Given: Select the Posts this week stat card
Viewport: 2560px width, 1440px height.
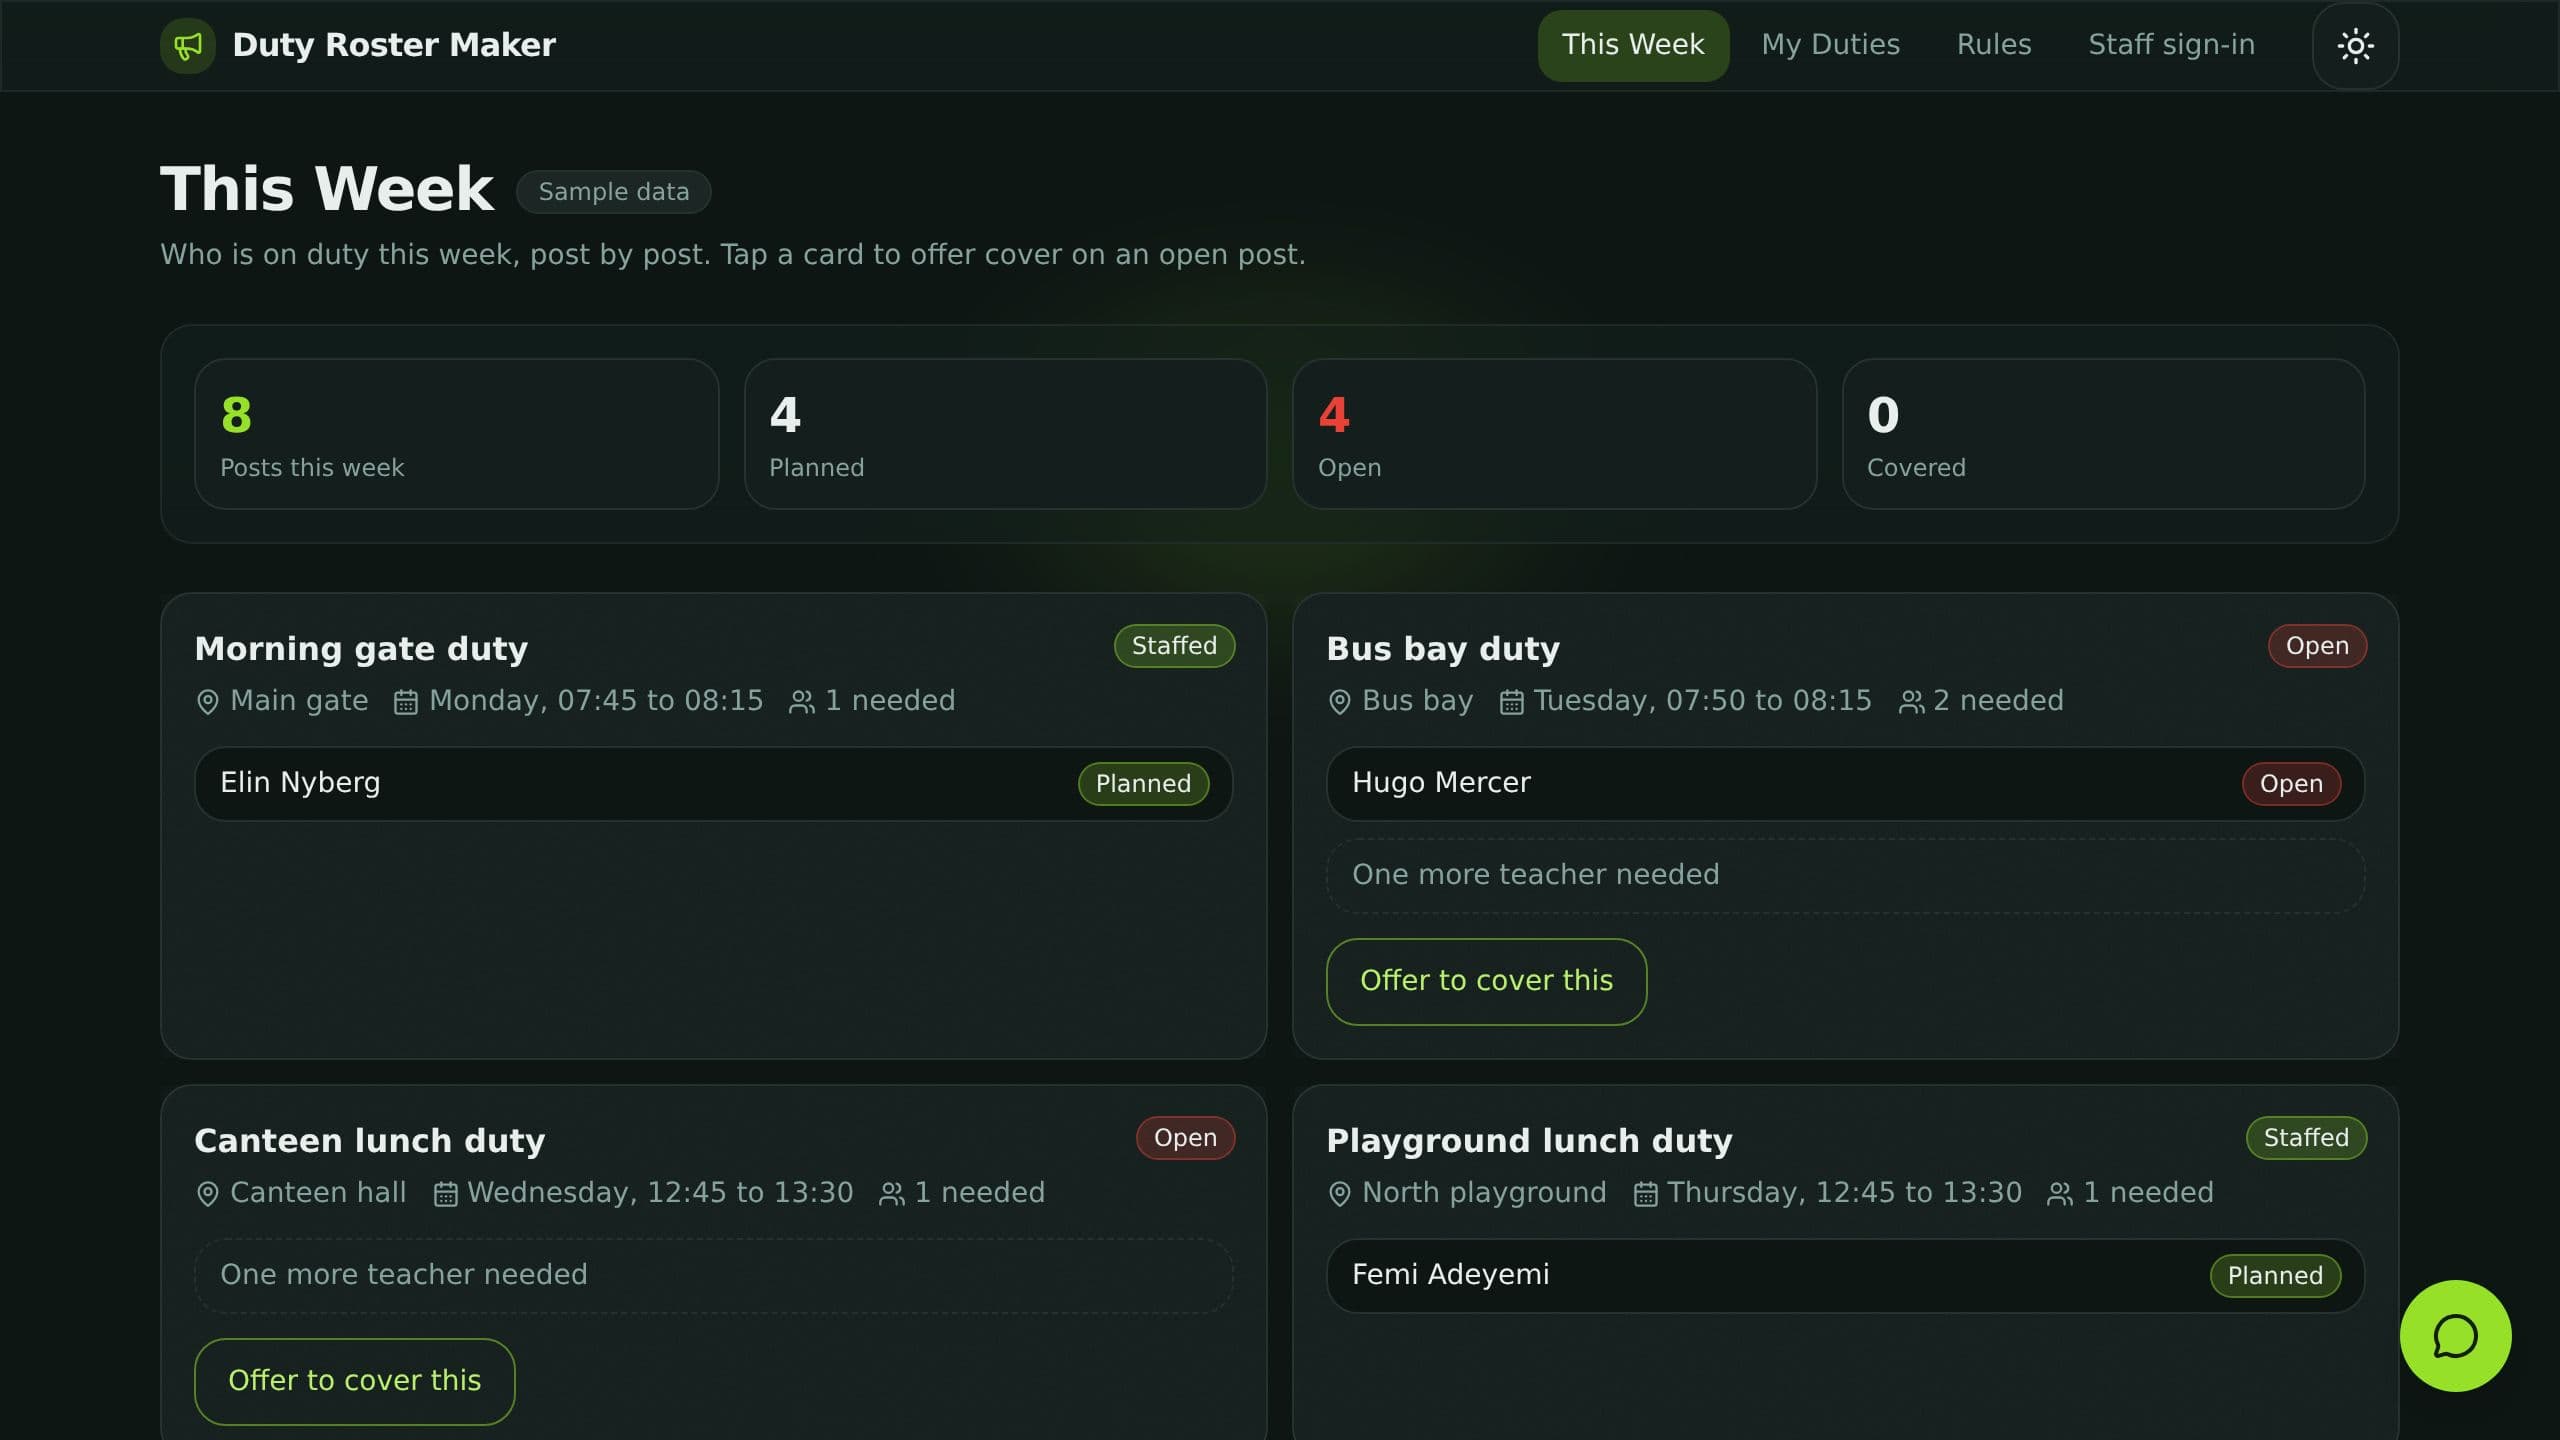Looking at the screenshot, I should pyautogui.click(x=456, y=434).
